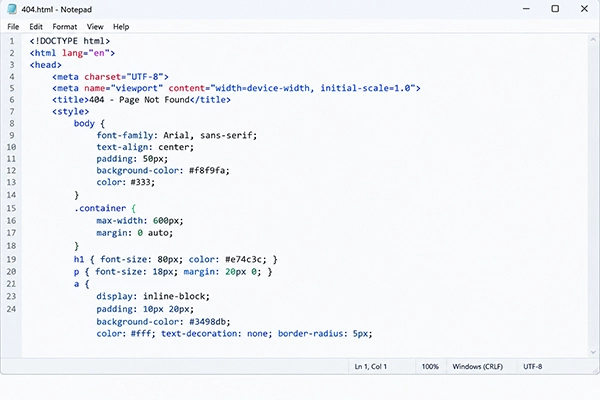Image resolution: width=600 pixels, height=400 pixels.
Task: Click the UTF-8 encoding status entry
Action: pos(533,367)
